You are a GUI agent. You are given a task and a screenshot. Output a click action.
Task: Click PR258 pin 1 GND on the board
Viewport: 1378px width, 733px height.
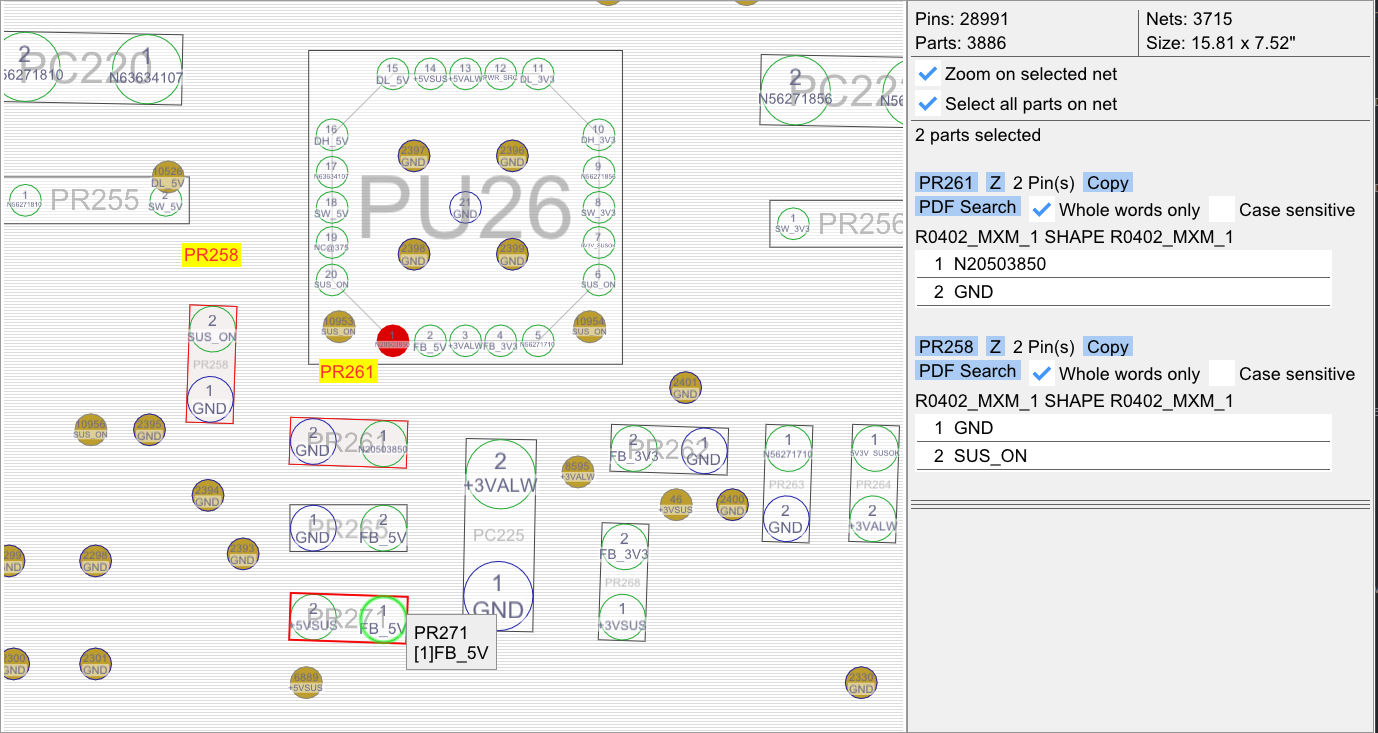click(210, 399)
